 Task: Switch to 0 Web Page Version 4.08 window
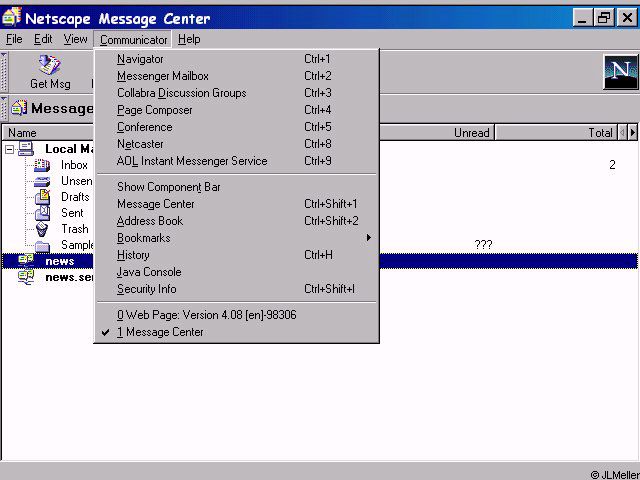236,315
